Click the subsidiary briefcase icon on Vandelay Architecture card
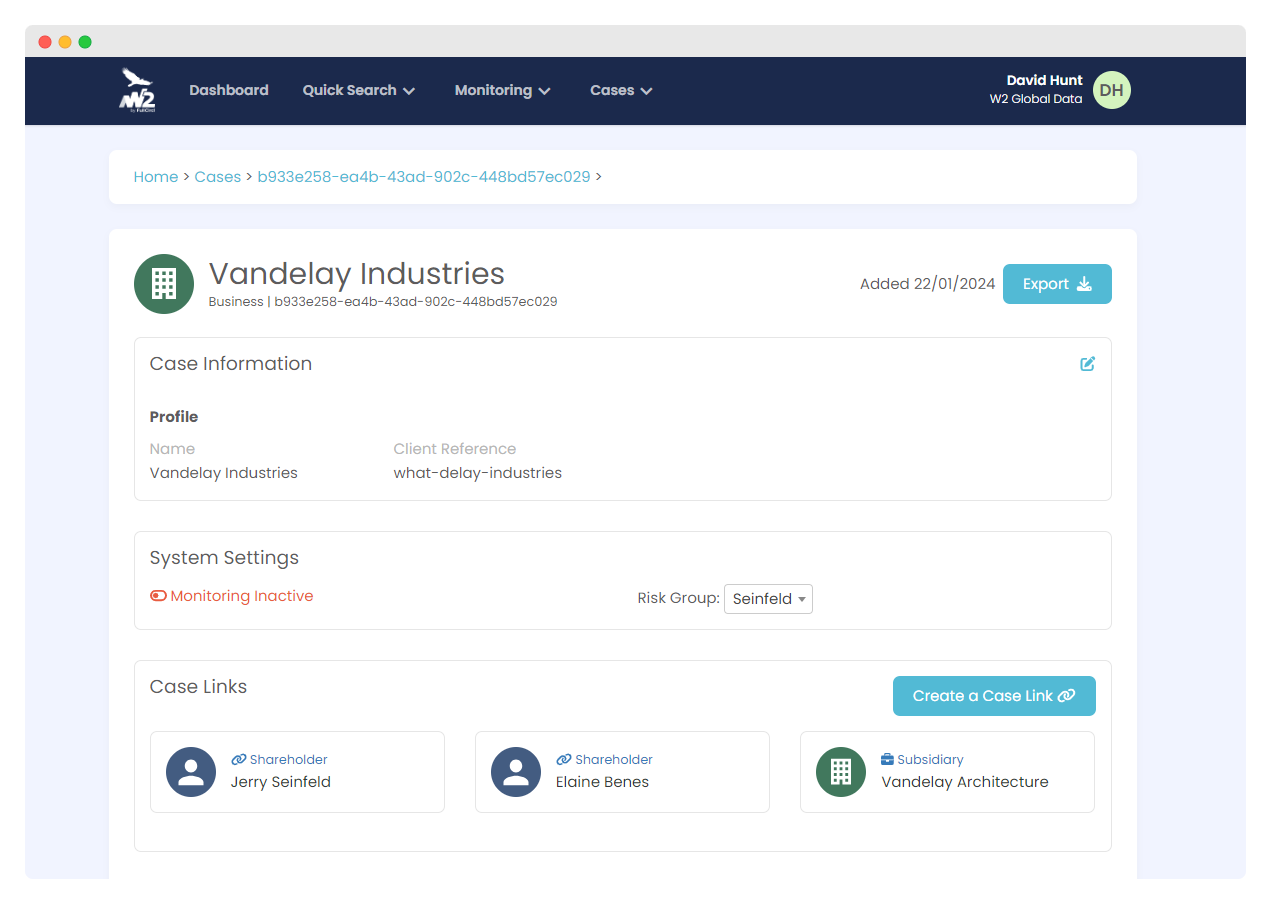 click(x=887, y=759)
